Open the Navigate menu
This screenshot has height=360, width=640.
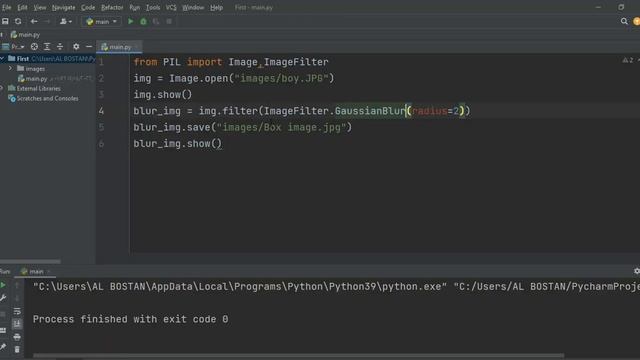coord(63,7)
